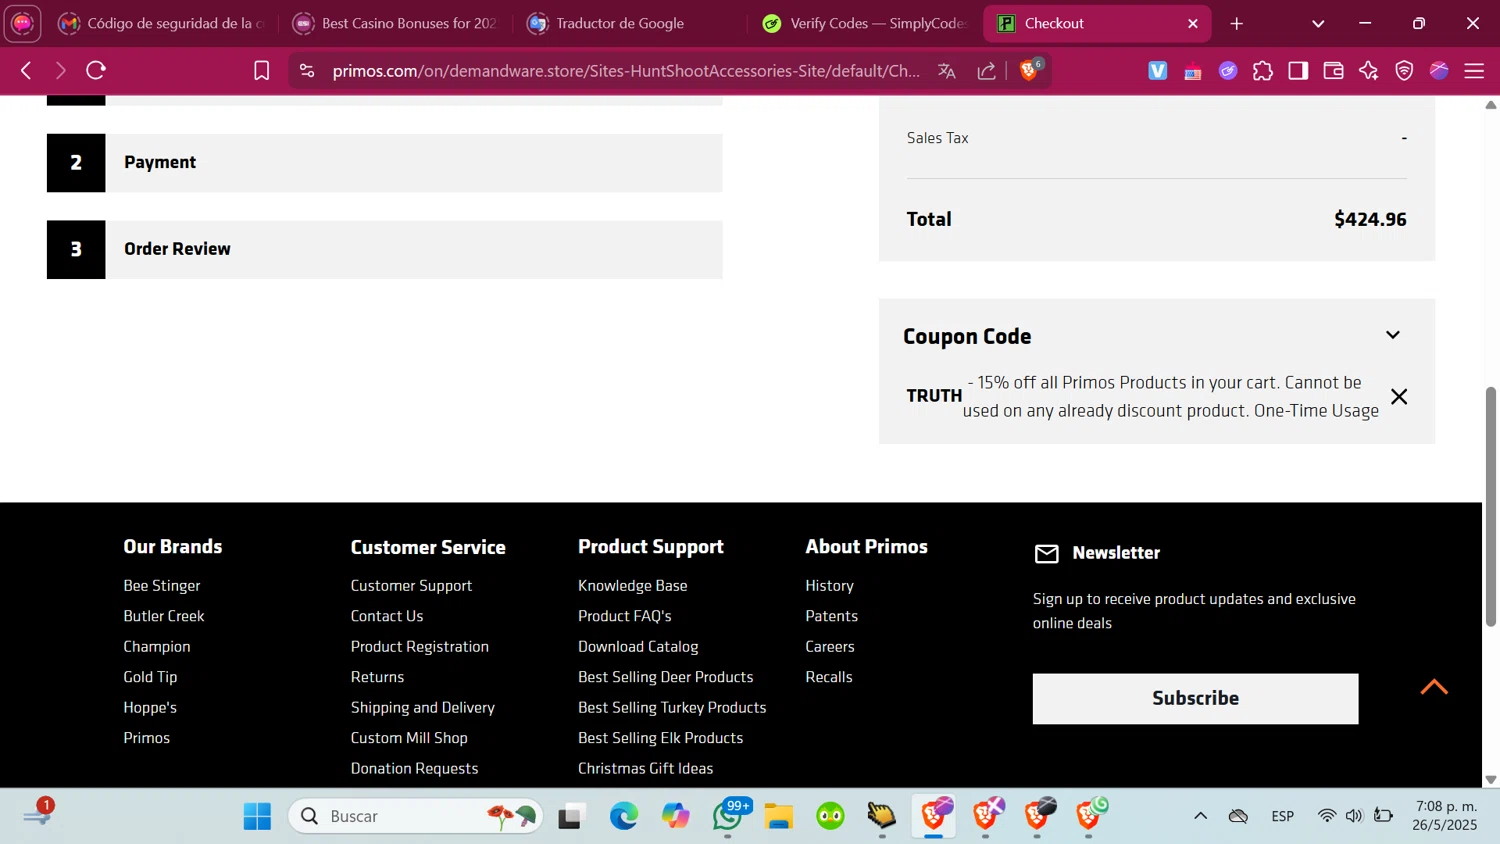Show hidden system tray icons

(1200, 816)
